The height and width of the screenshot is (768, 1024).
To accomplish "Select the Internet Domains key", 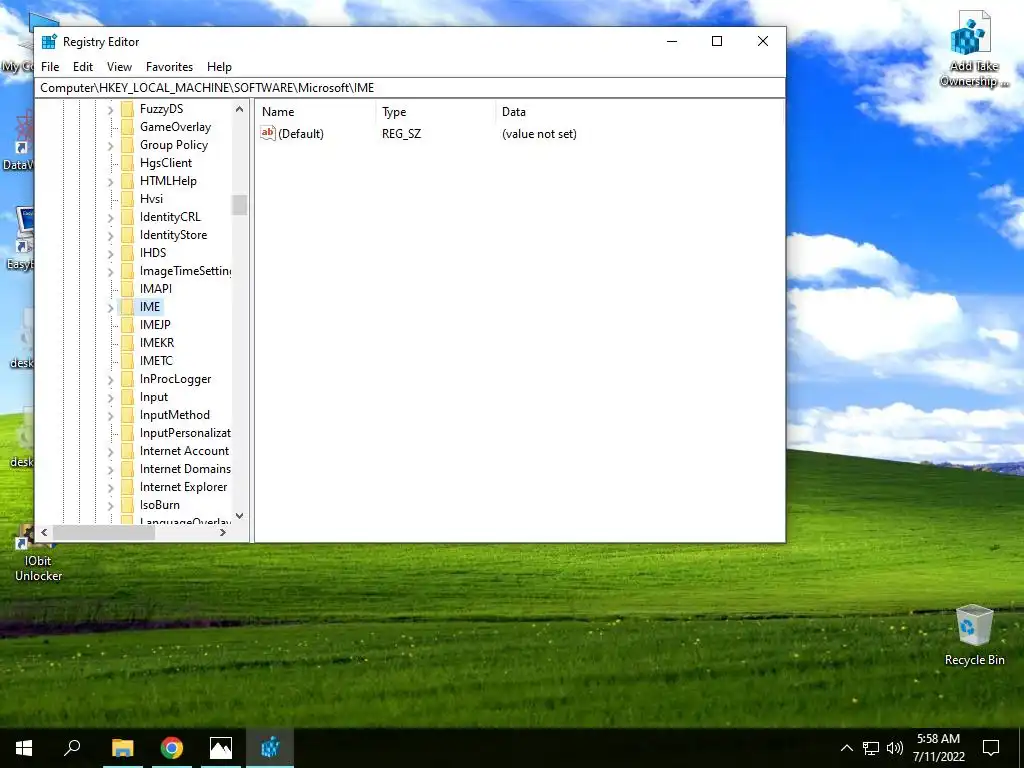I will point(185,469).
